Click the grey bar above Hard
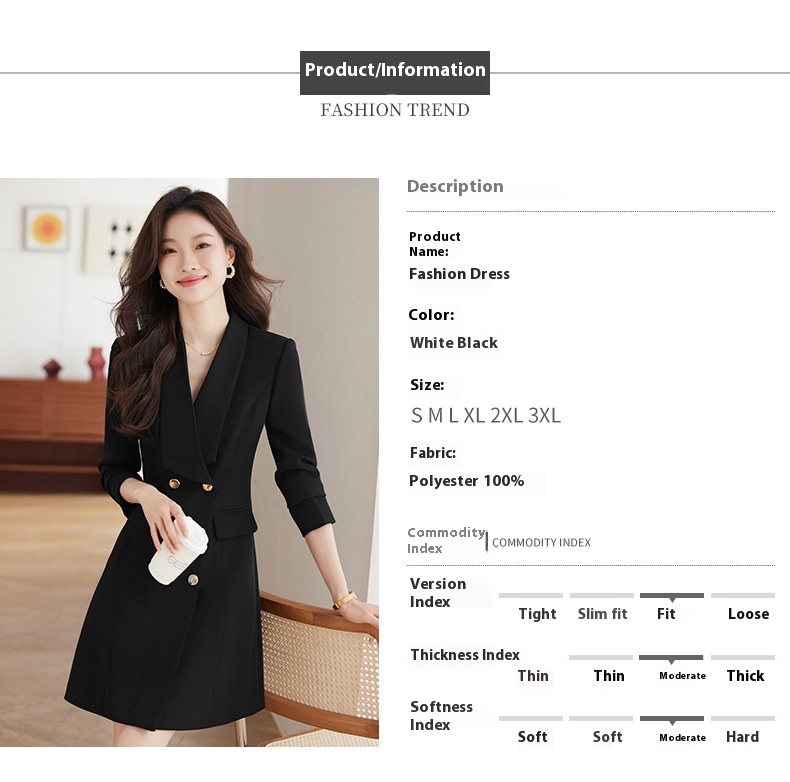 [743, 719]
